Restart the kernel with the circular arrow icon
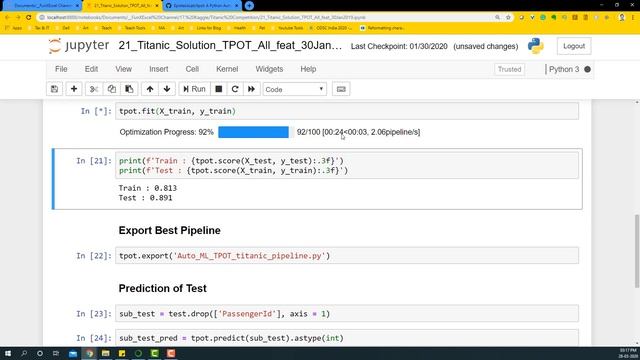This screenshot has width=640, height=360. click(235, 89)
